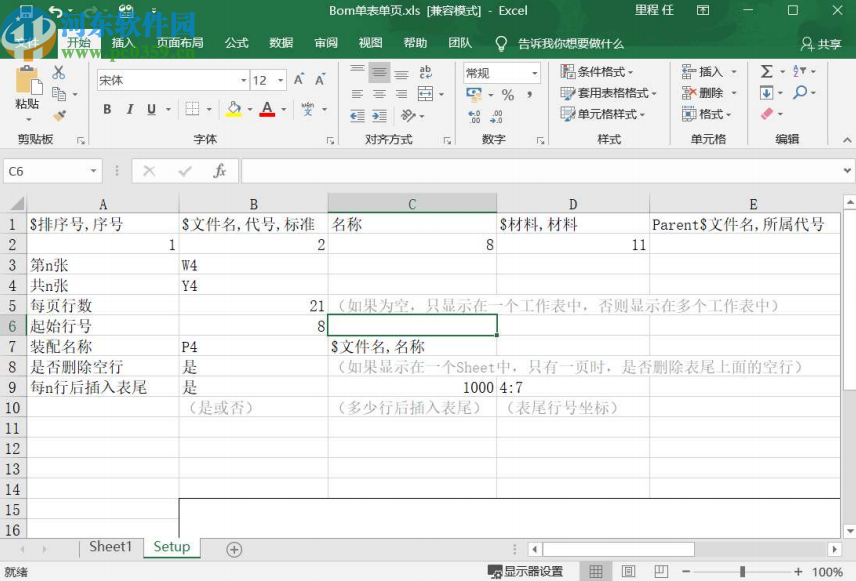
Task: Click the Sort and Filter icon
Action: click(x=799, y=72)
